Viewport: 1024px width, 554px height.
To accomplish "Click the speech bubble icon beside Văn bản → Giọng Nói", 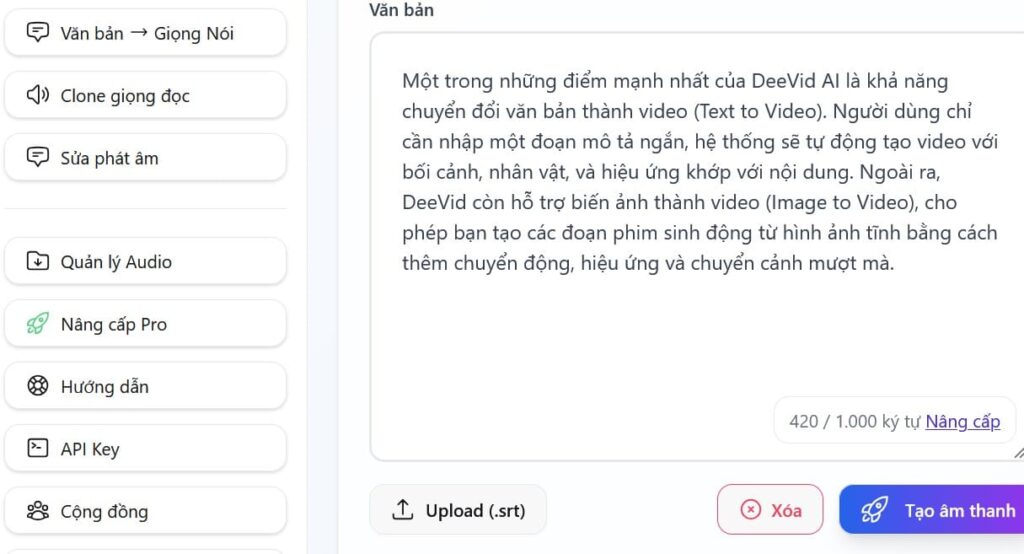I will (38, 33).
